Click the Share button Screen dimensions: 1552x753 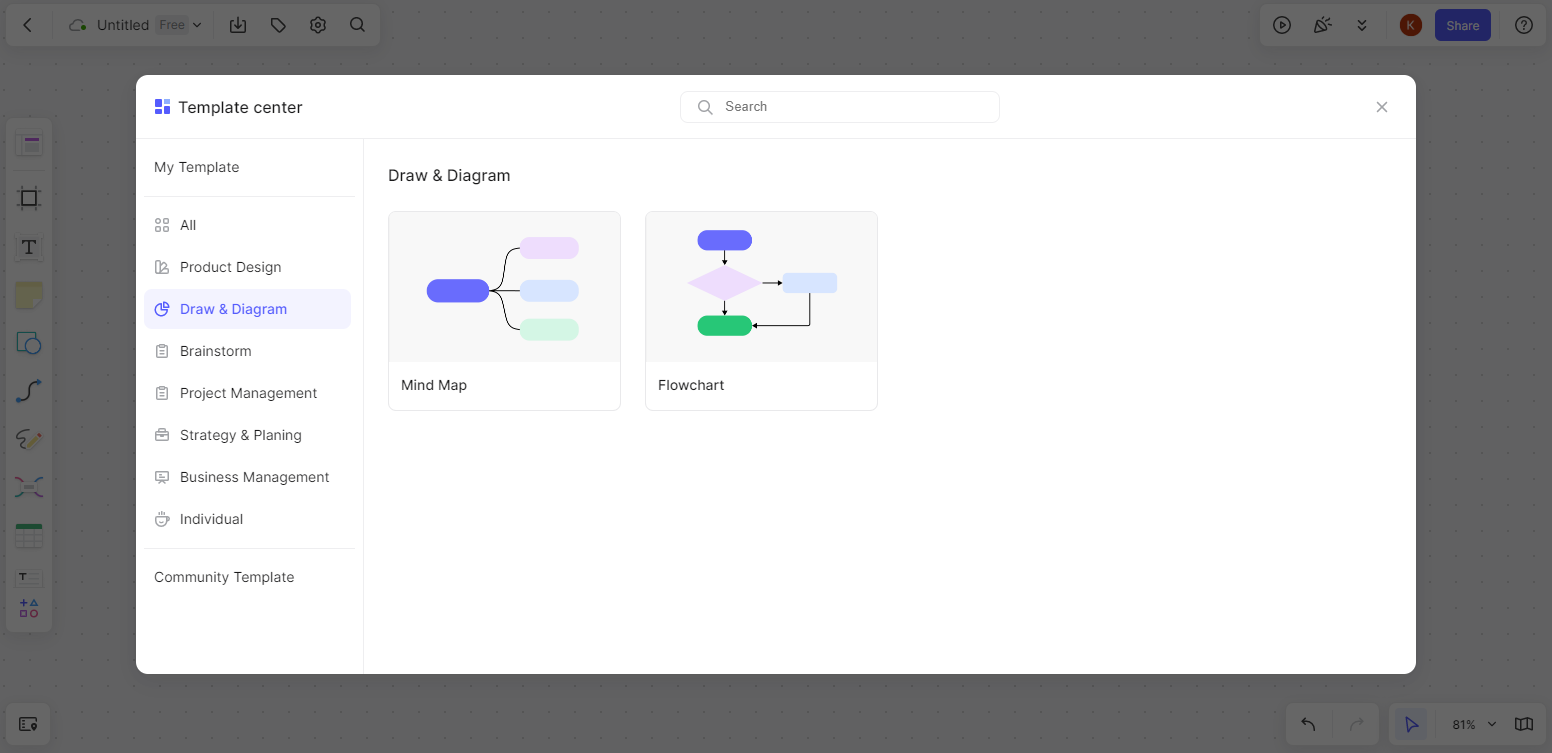point(1462,25)
